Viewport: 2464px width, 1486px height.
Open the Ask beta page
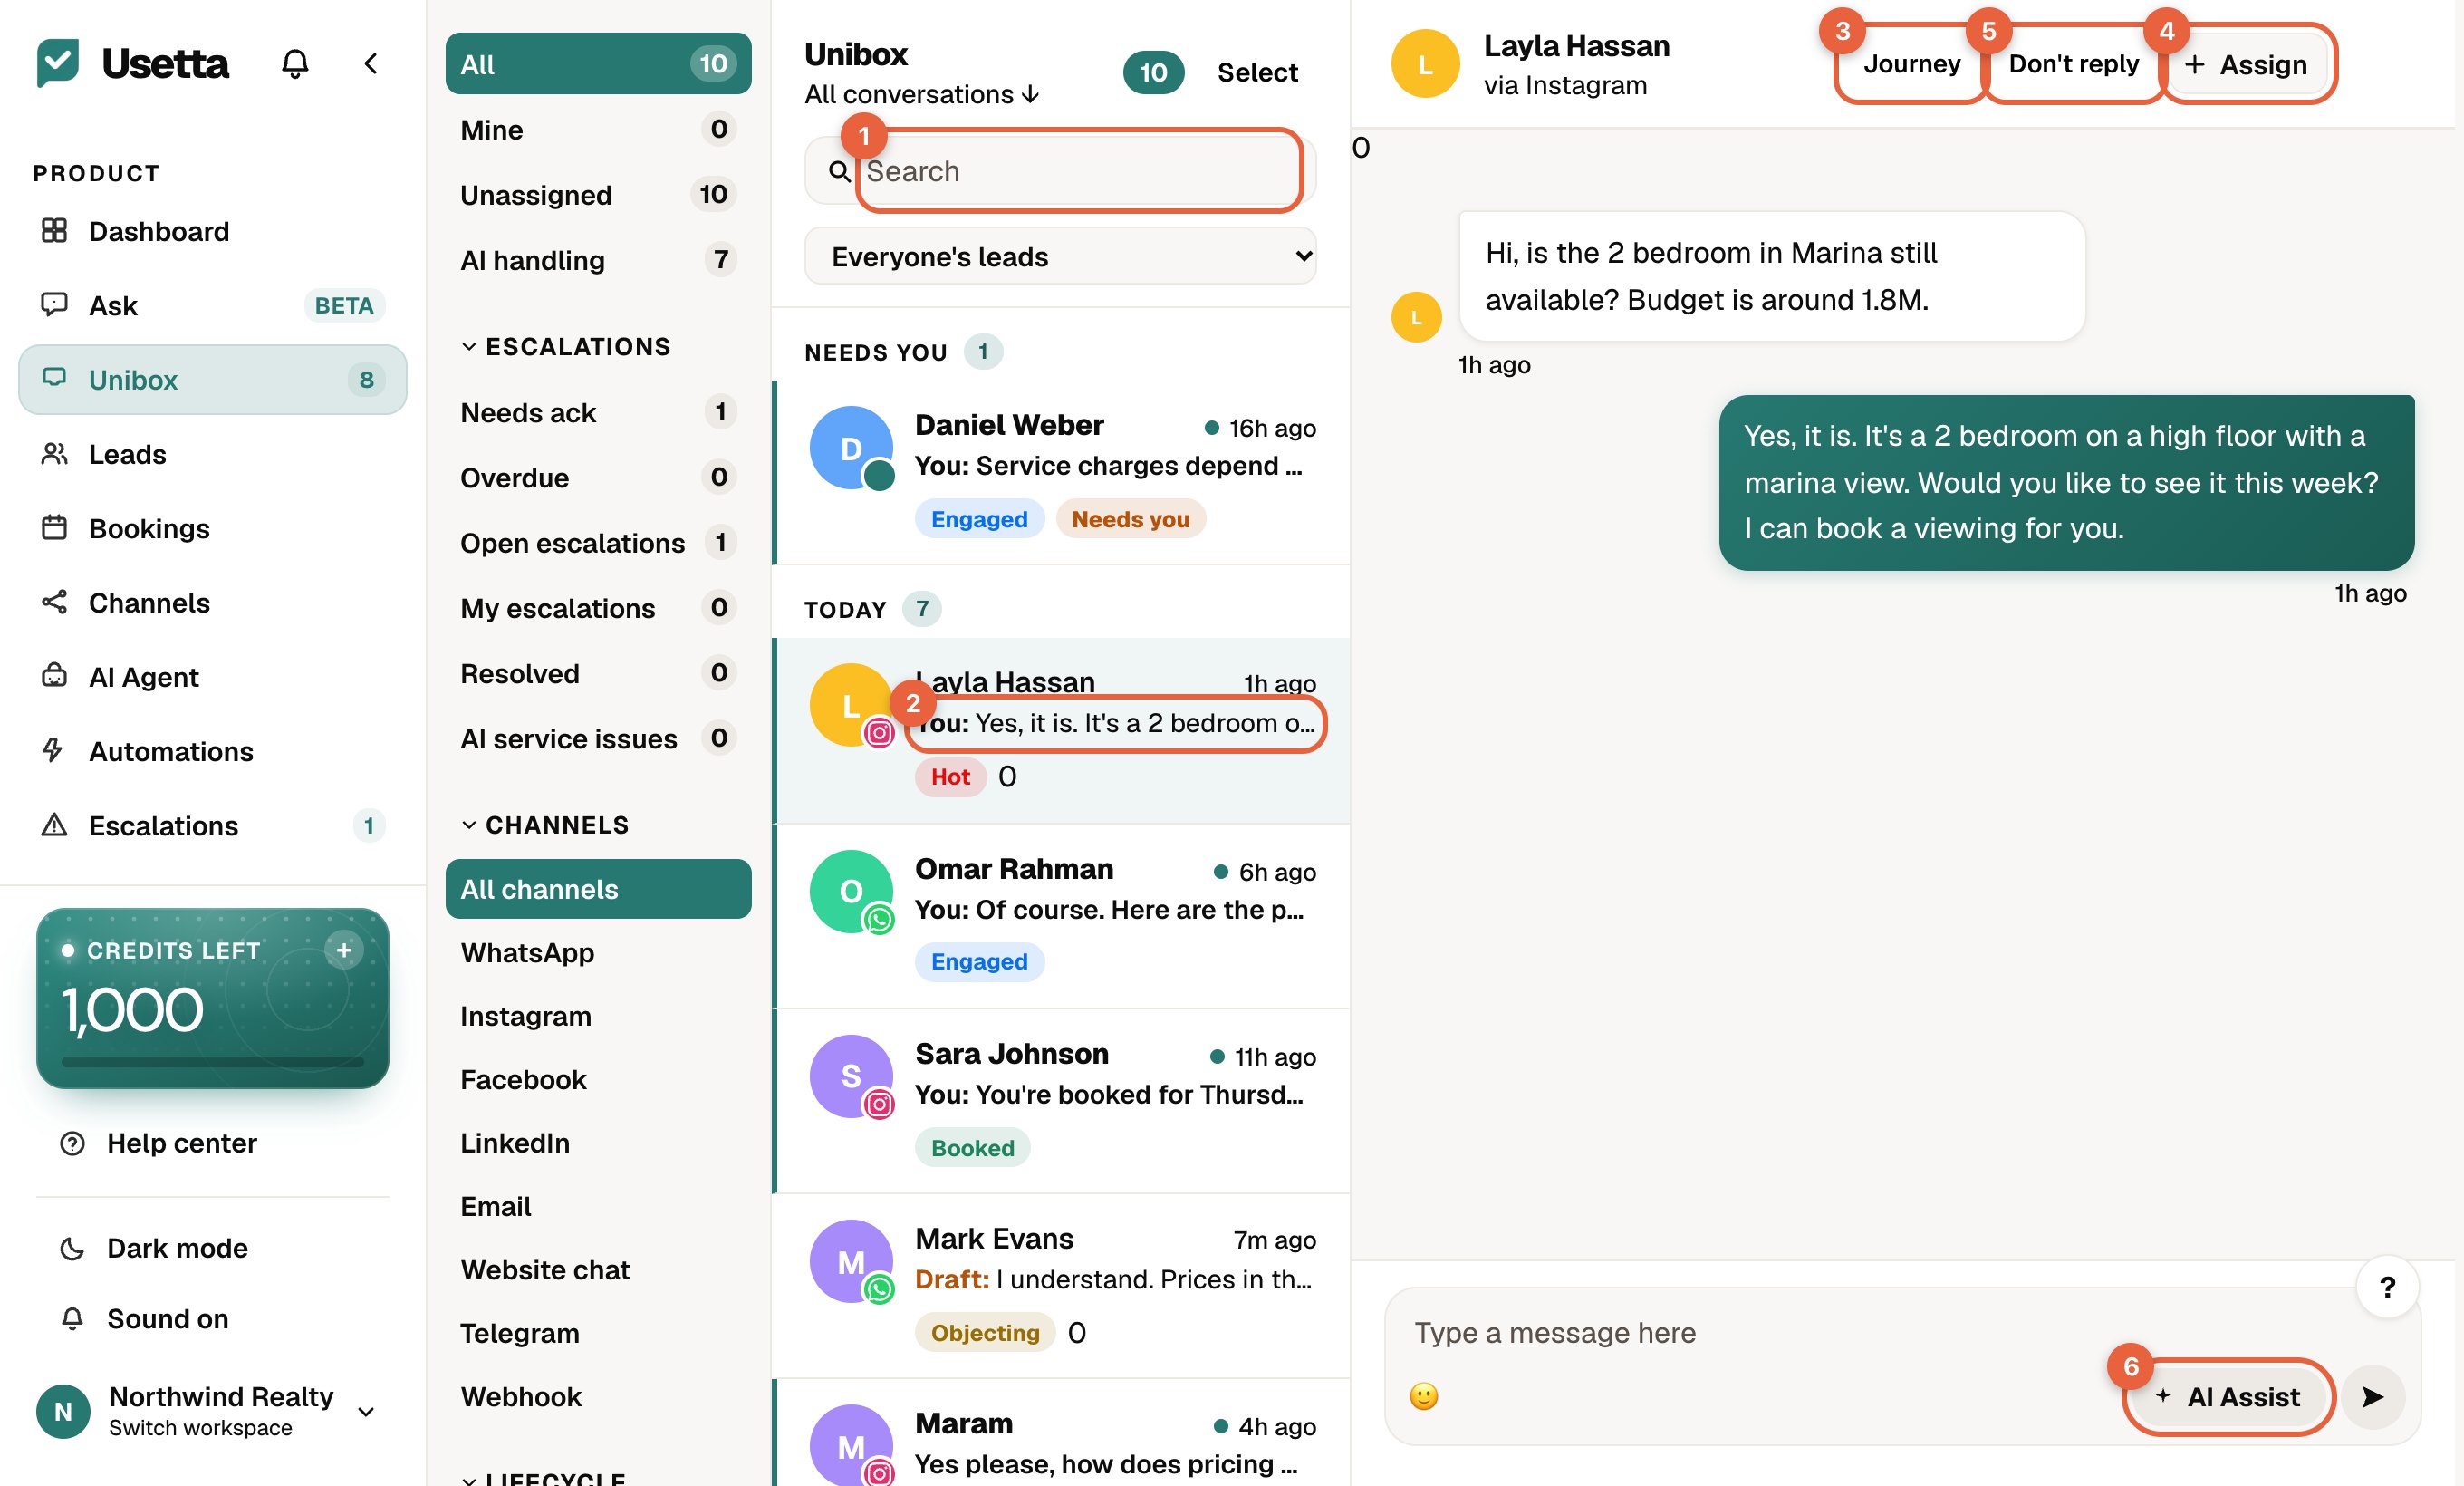pyautogui.click(x=212, y=305)
